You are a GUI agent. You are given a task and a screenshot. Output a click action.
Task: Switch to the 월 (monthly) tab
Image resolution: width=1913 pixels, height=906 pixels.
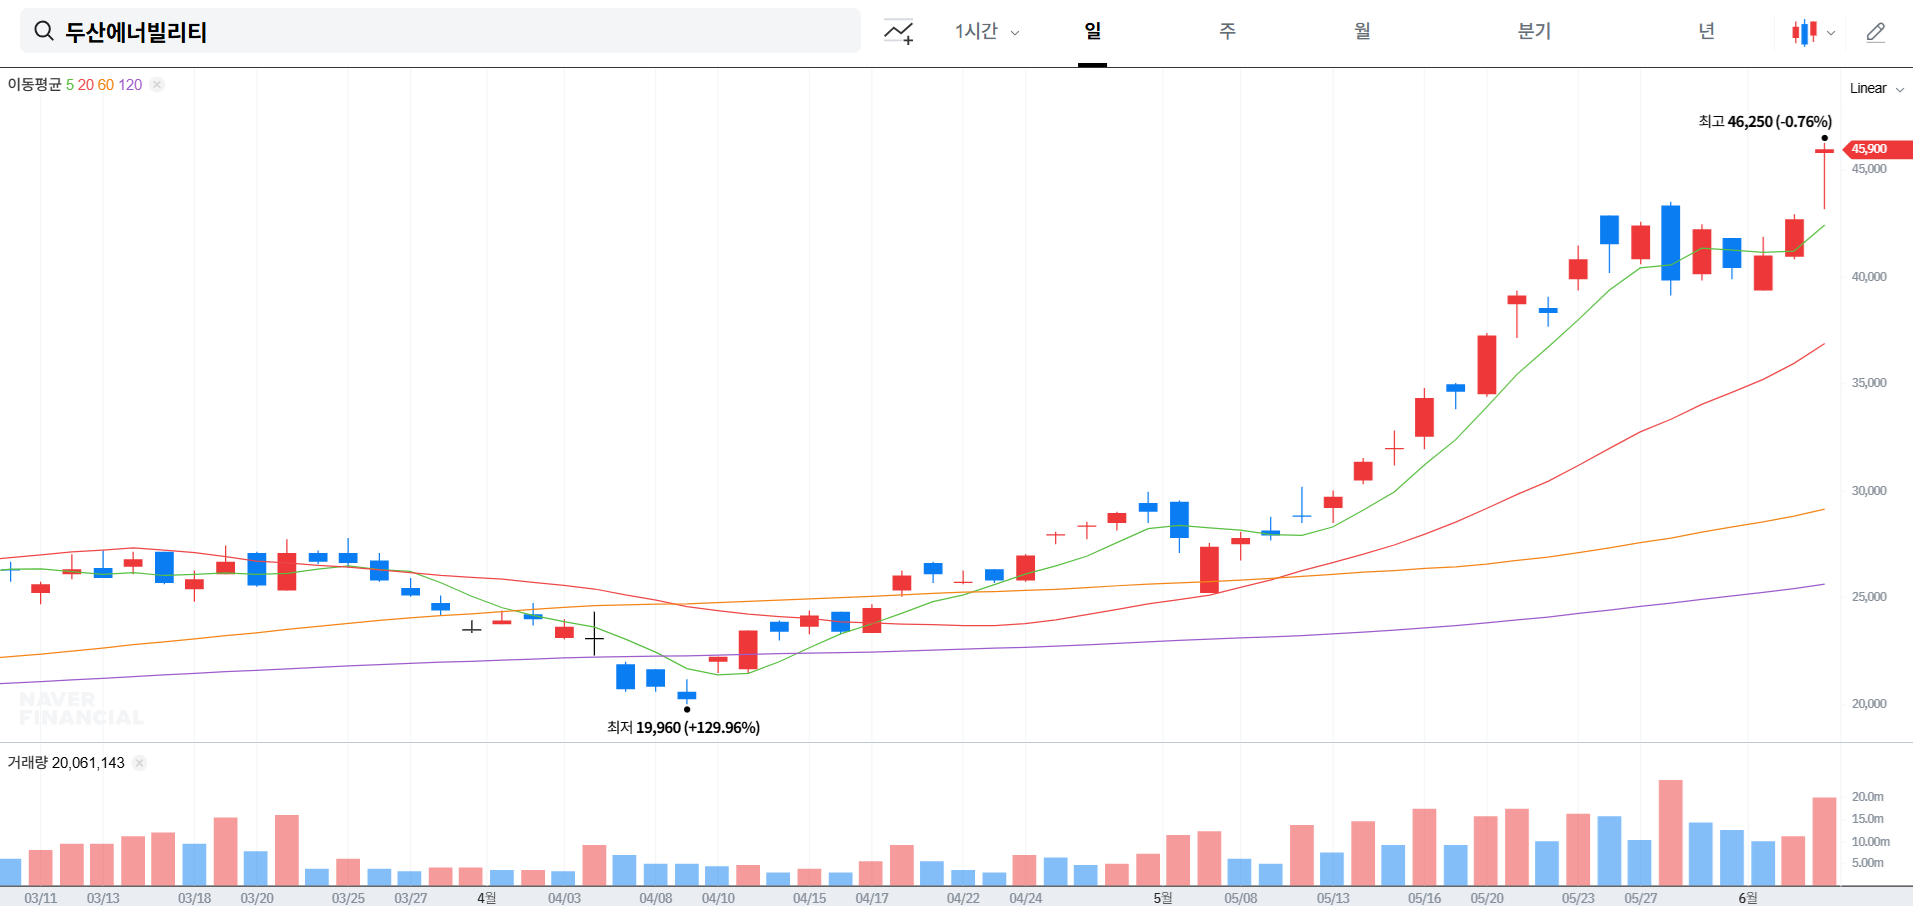(x=1362, y=31)
